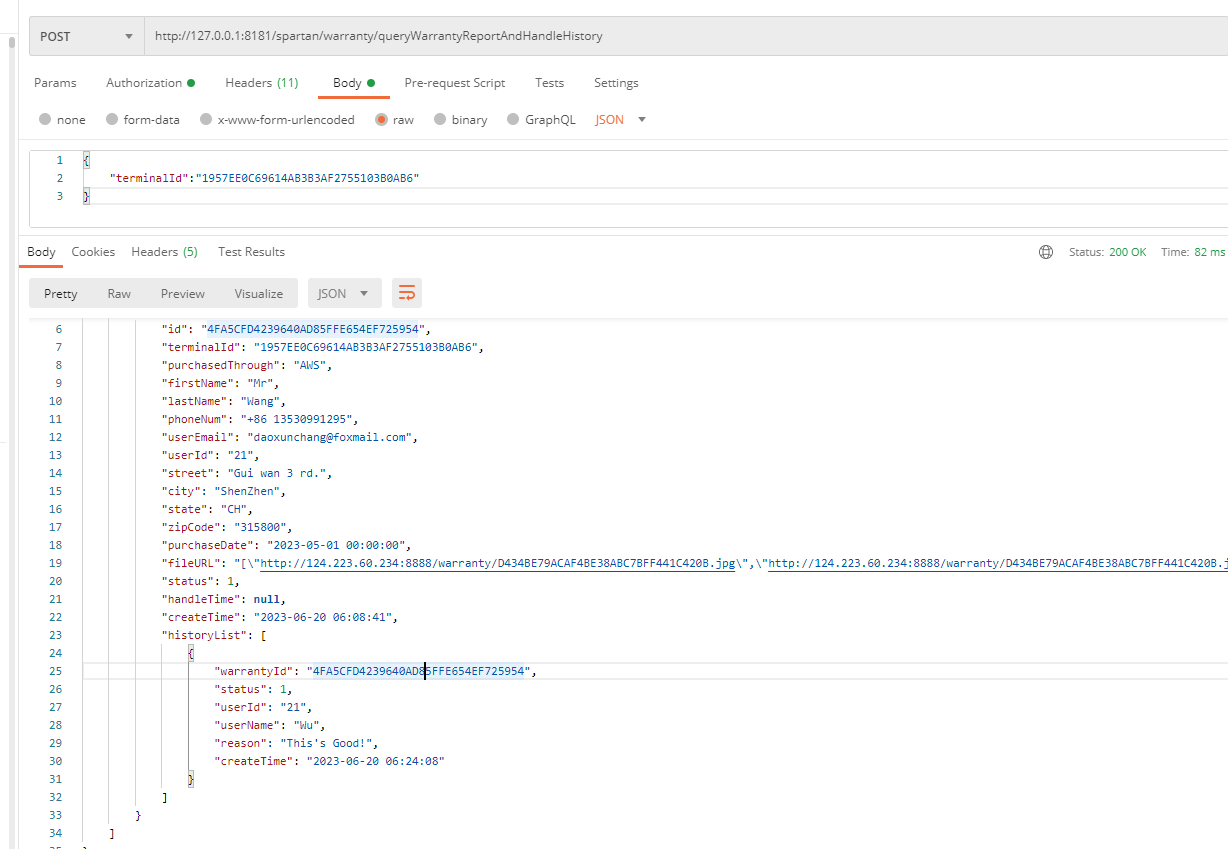Click the globe network icon near Status
Viewport: 1228px width, 849px height.
[x=1046, y=252]
